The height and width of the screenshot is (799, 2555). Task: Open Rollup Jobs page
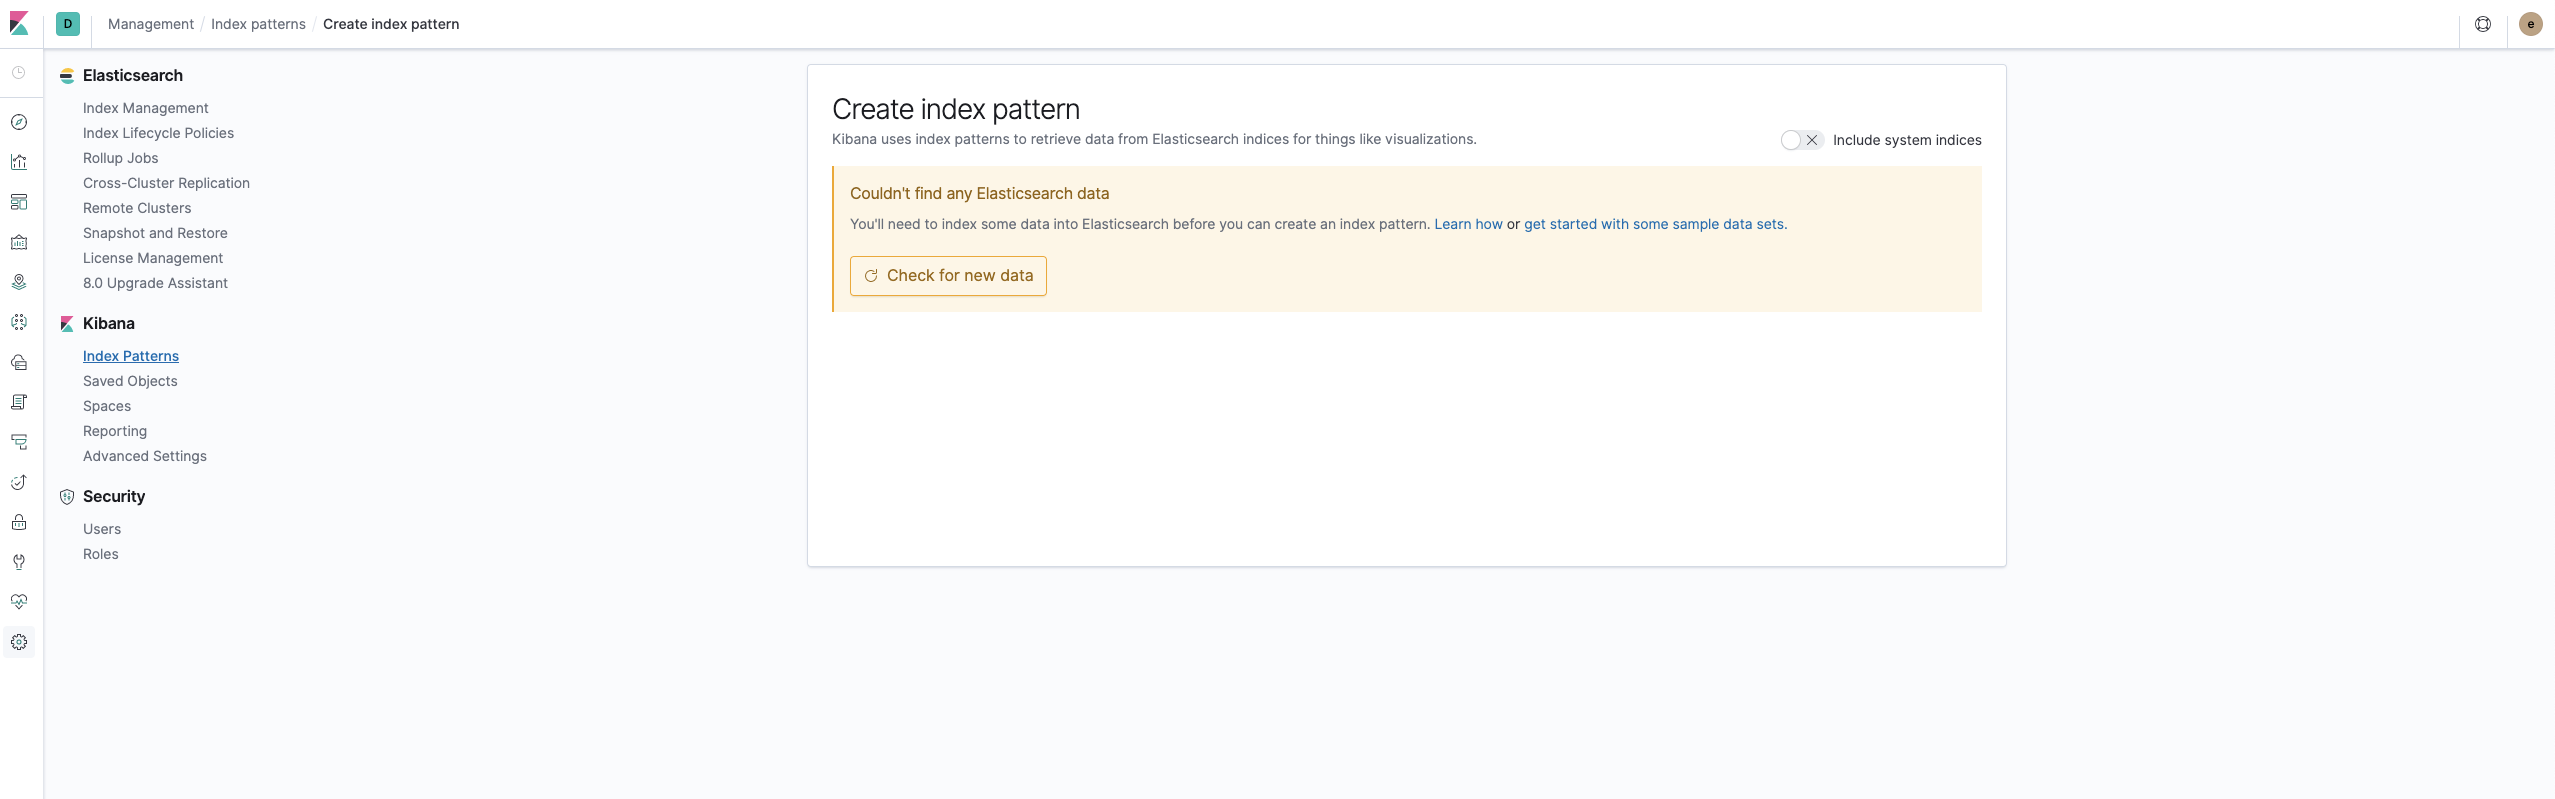120,158
